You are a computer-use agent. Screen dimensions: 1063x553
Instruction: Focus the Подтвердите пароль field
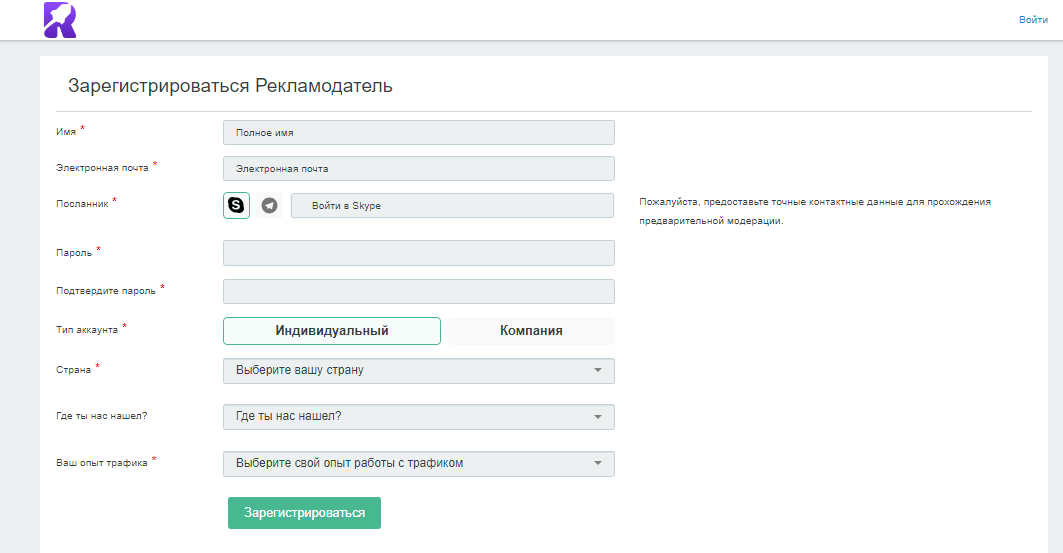tap(419, 291)
